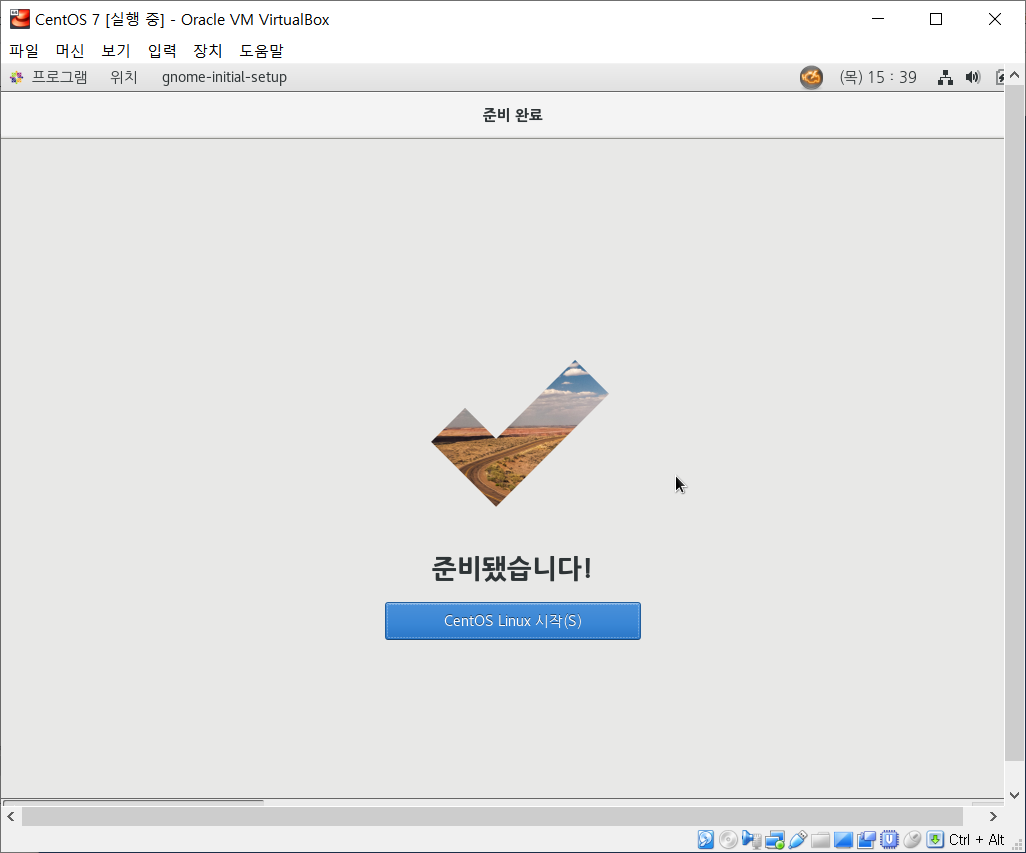Click the orange update notification icon
This screenshot has height=853, width=1026.
[811, 77]
